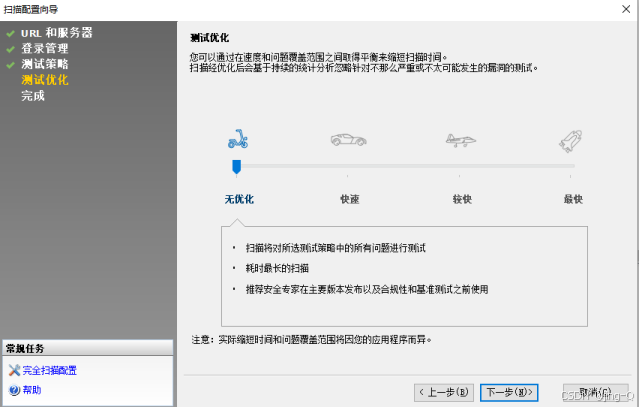The image size is (639, 407).
Task: Go to the 测试策略 step
Action: (x=45, y=64)
